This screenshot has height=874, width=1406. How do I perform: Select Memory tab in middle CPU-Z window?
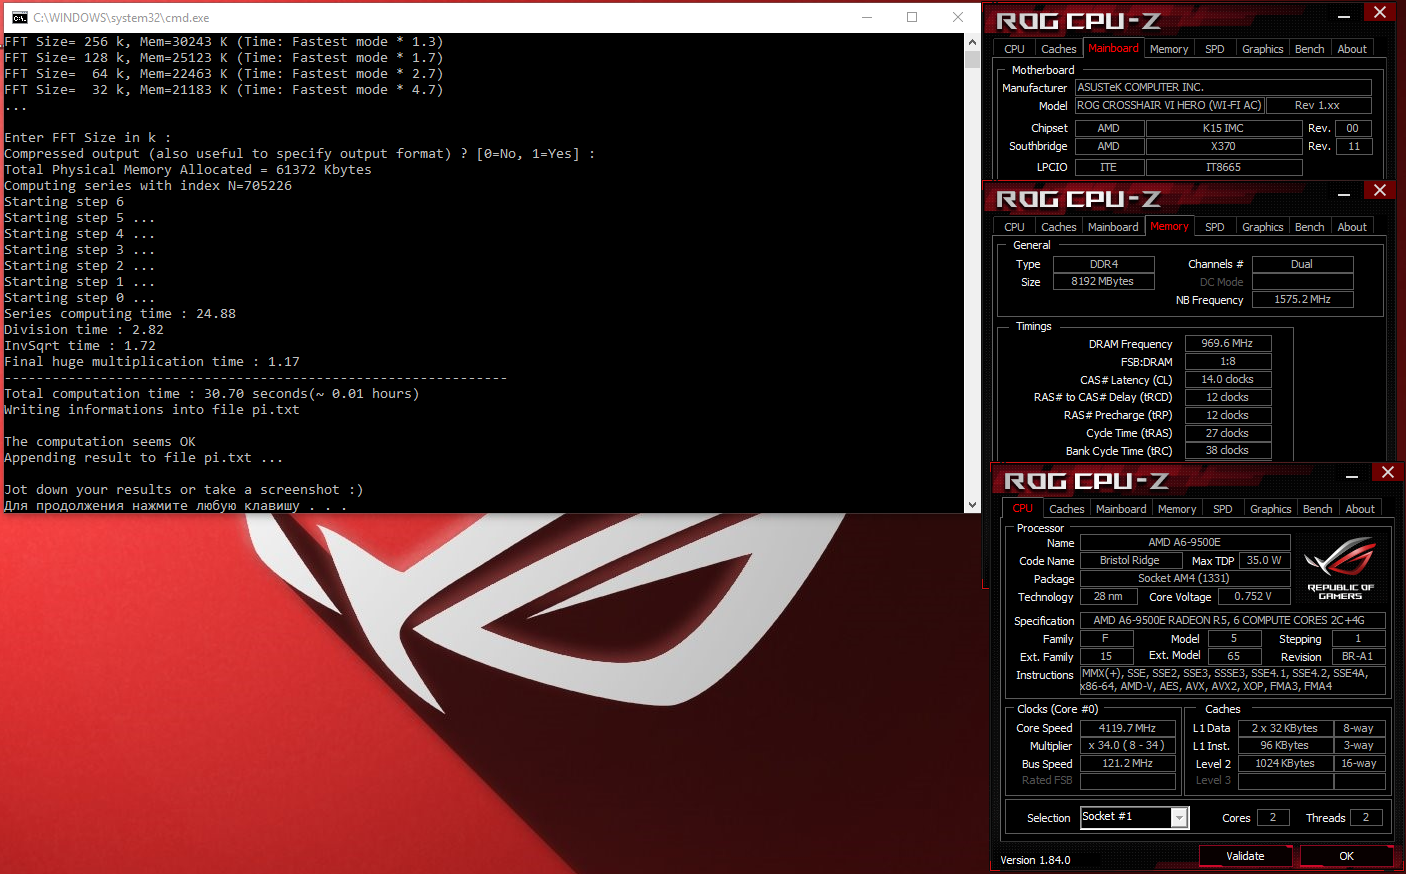1169,226
